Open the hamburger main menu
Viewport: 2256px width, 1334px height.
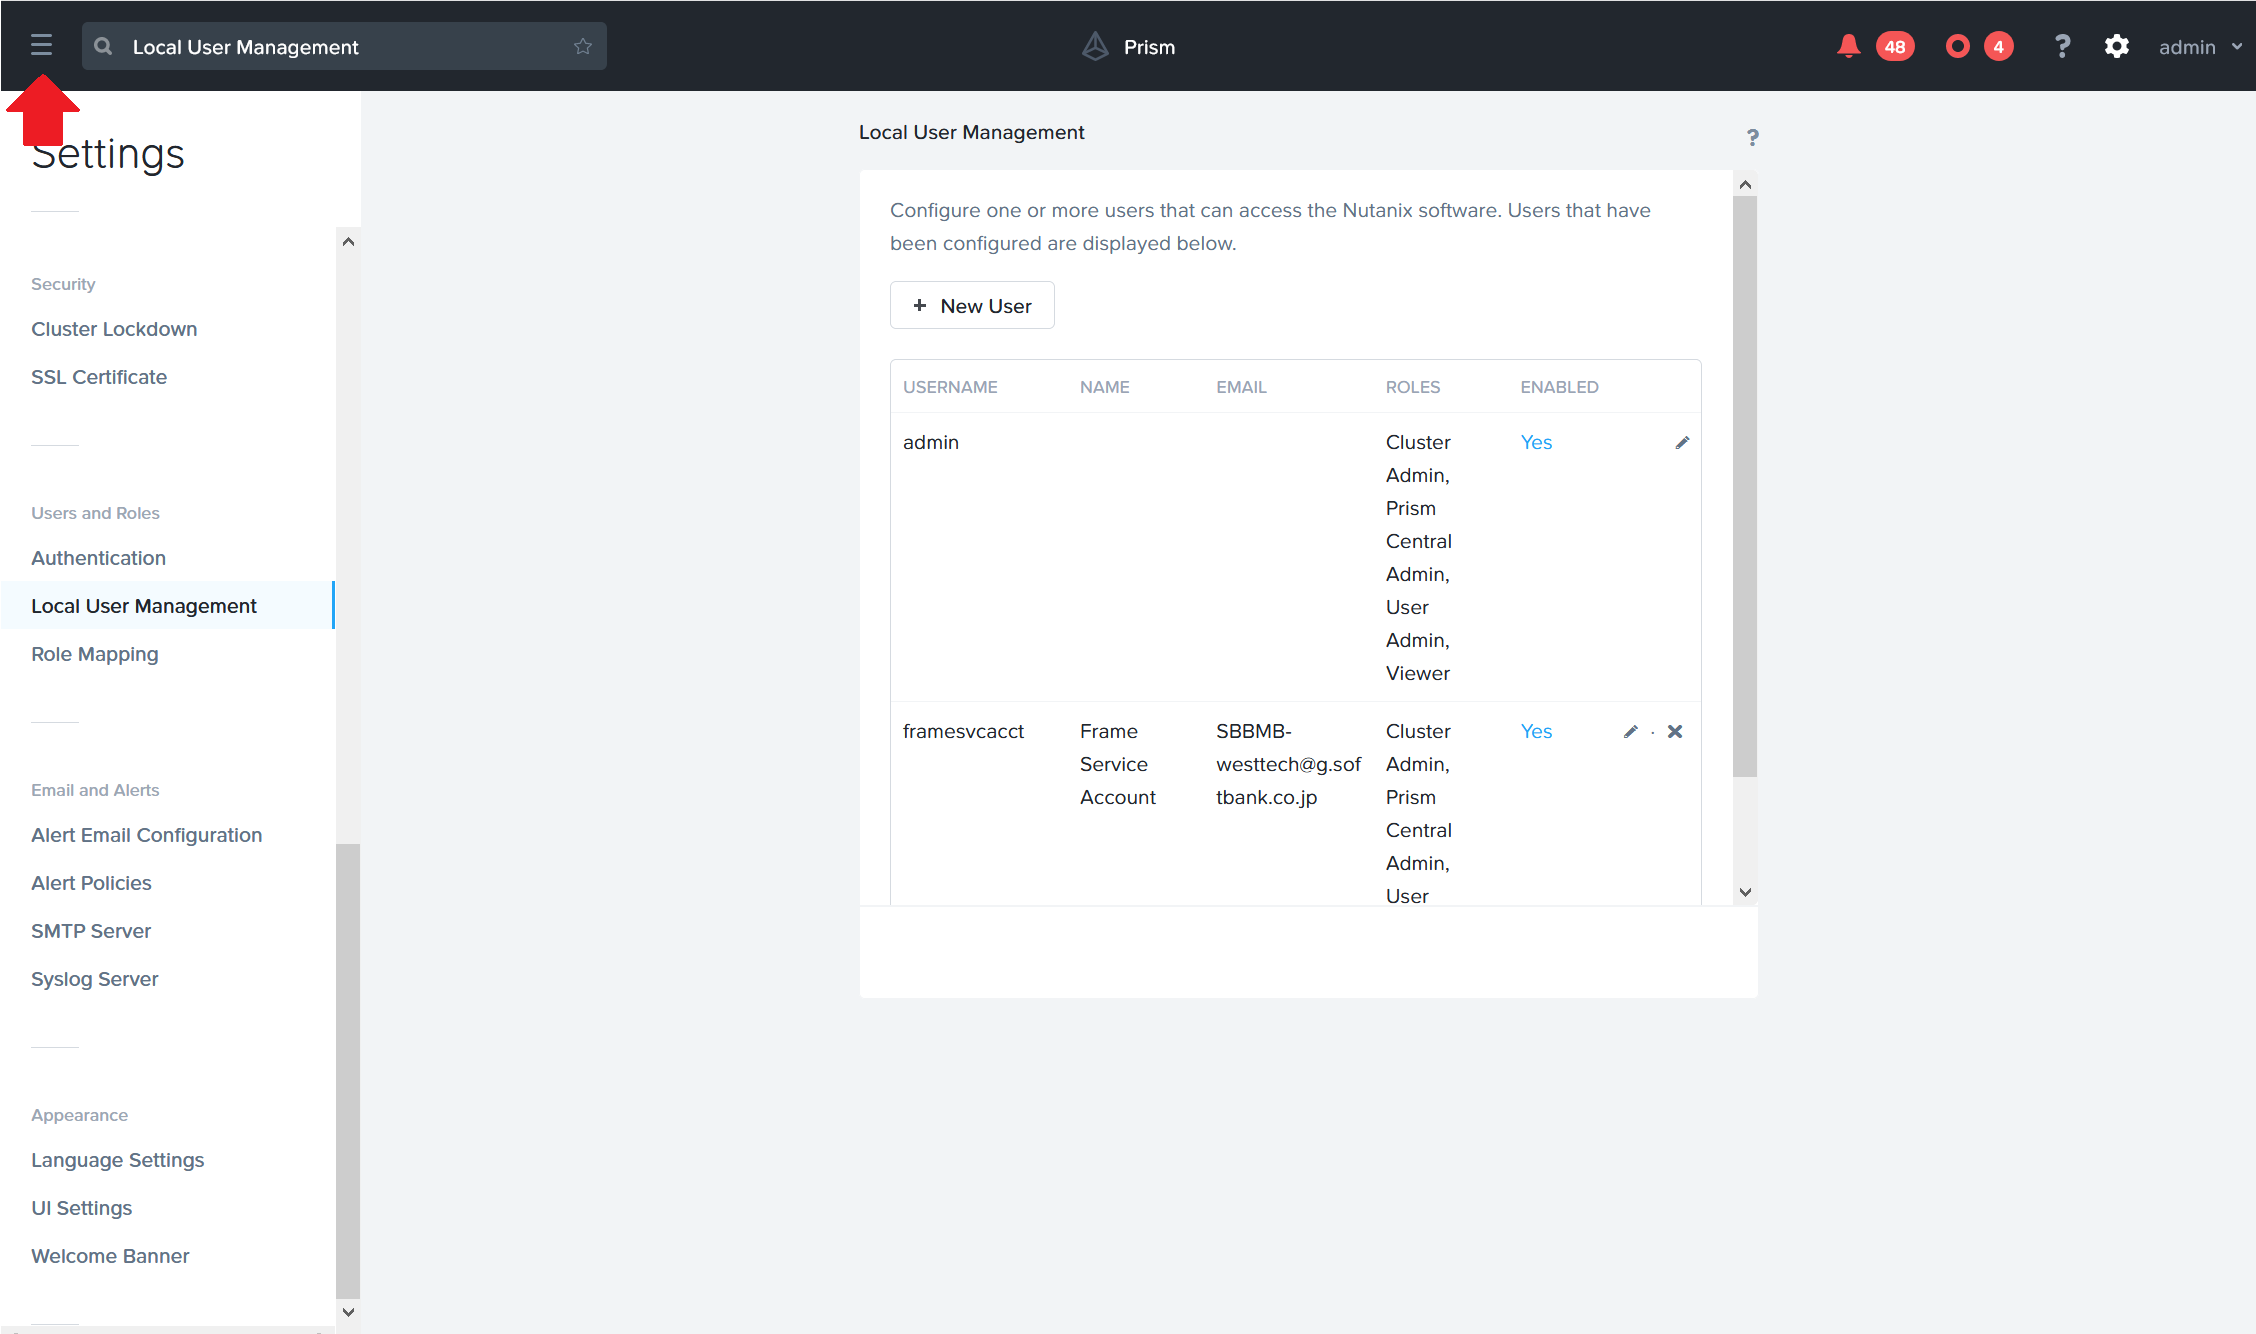click(41, 45)
